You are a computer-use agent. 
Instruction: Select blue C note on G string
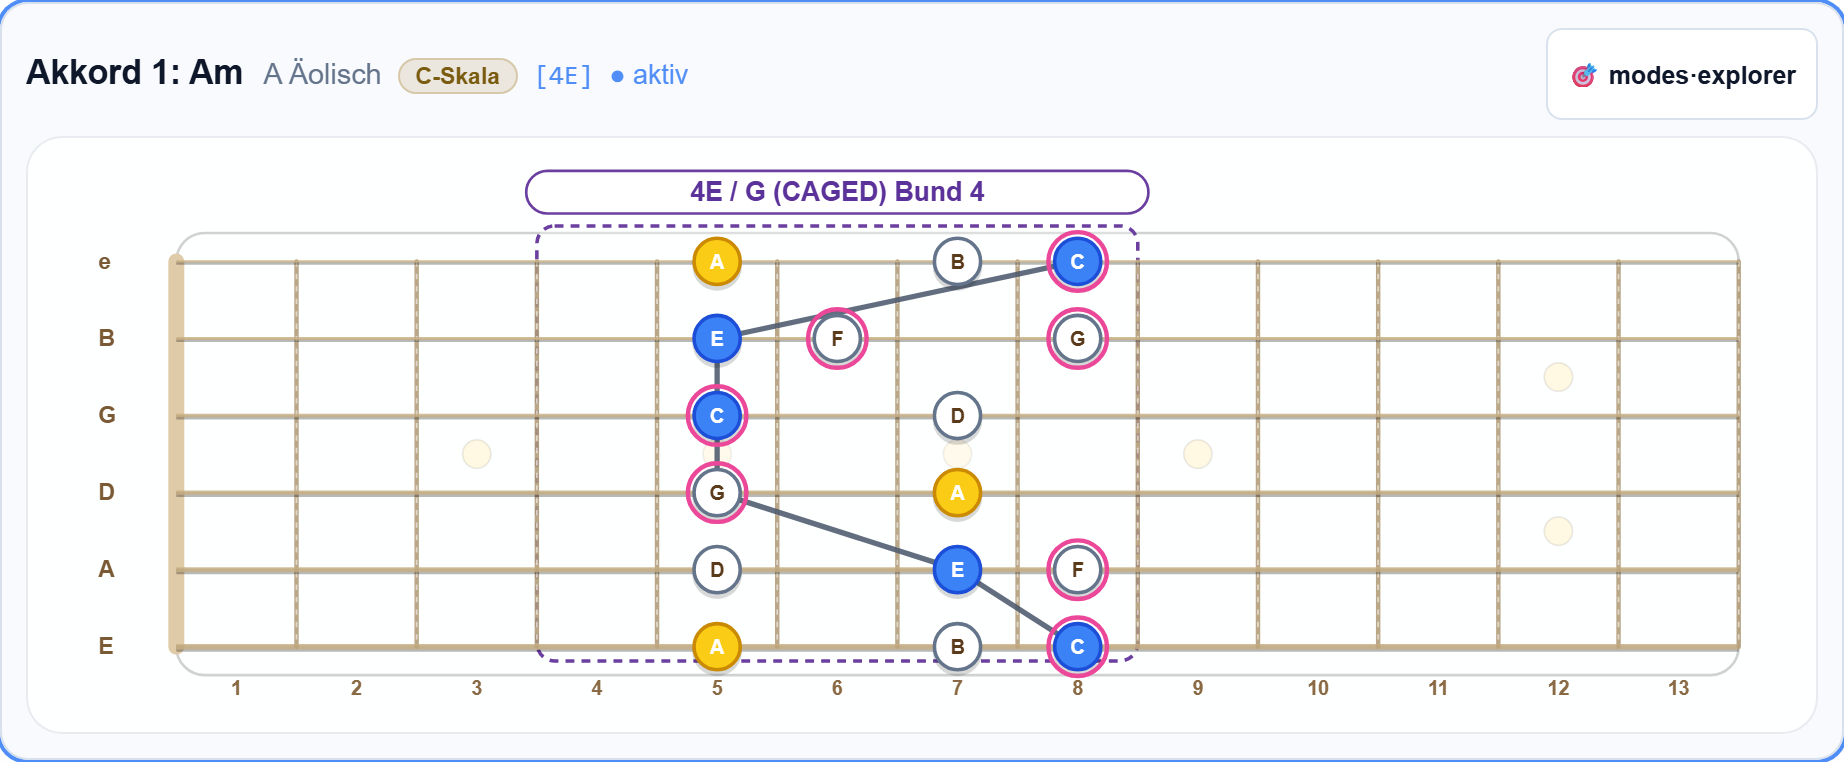tap(717, 416)
